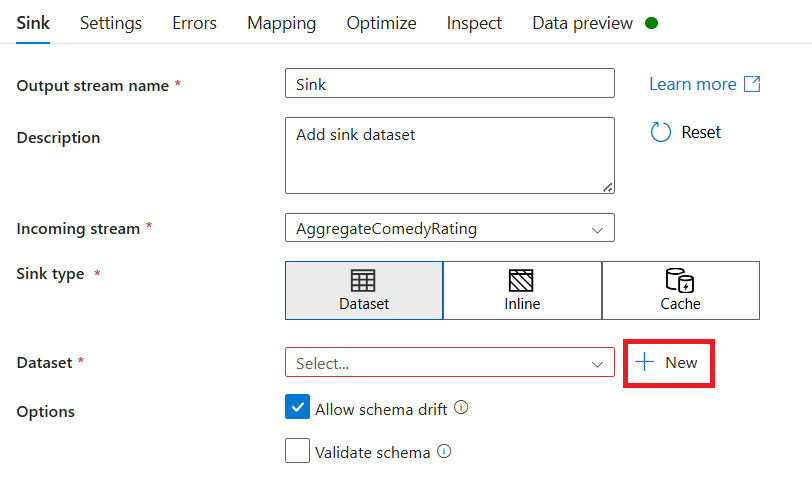Switch to the Settings tab
This screenshot has width=812, height=478.
pos(111,22)
